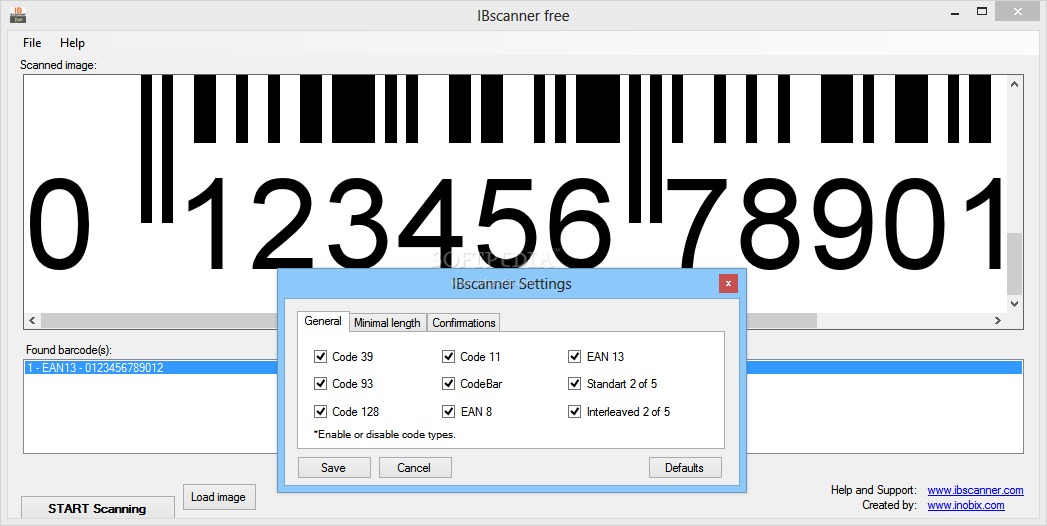Click the horizontal scrollbar left arrow
This screenshot has height=526, width=1047.
pos(33,320)
